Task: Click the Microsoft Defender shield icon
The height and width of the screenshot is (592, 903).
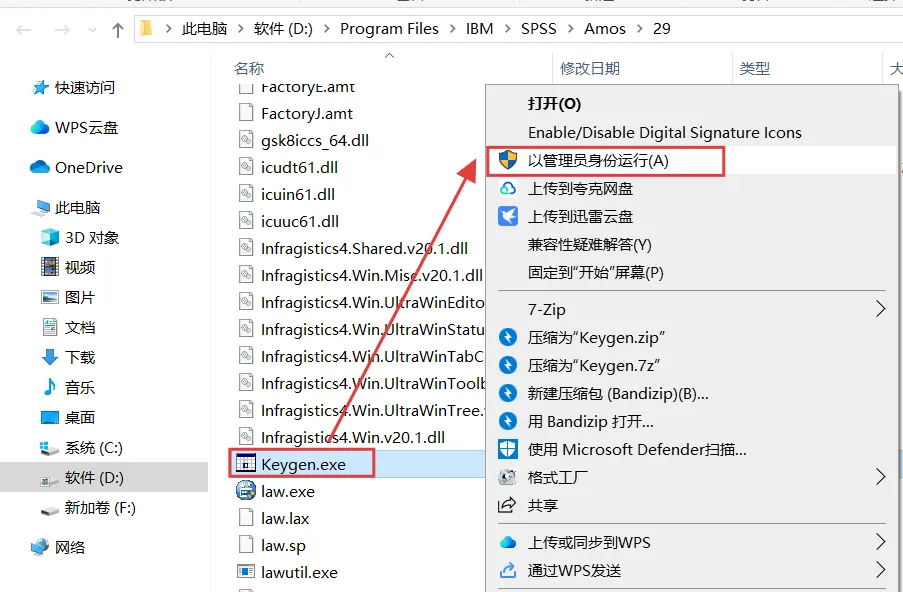Action: coord(508,449)
